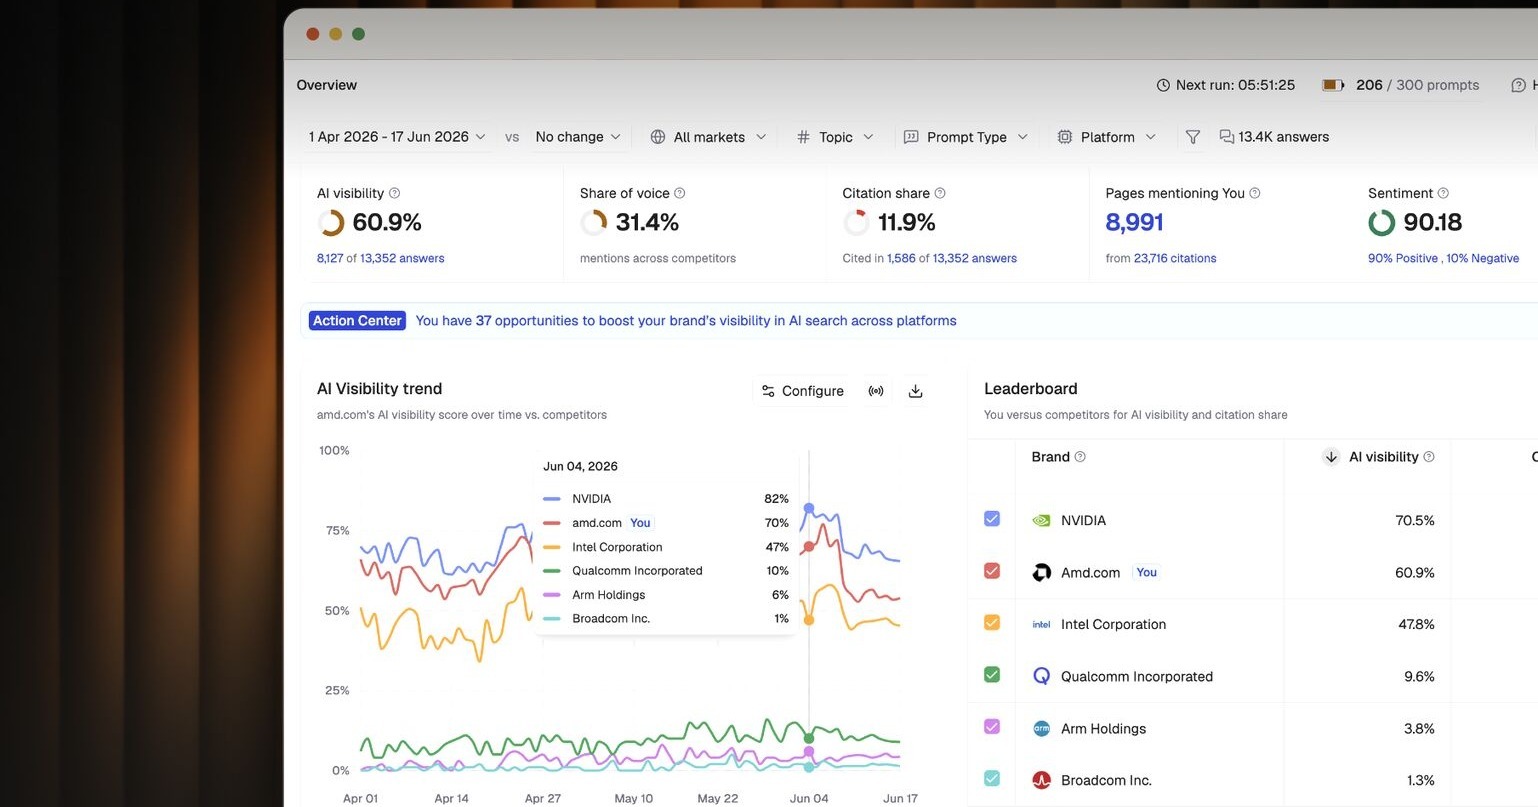Uncheck the Intel Corporation checkbox
Screen dimensions: 1538x807
pos(992,623)
